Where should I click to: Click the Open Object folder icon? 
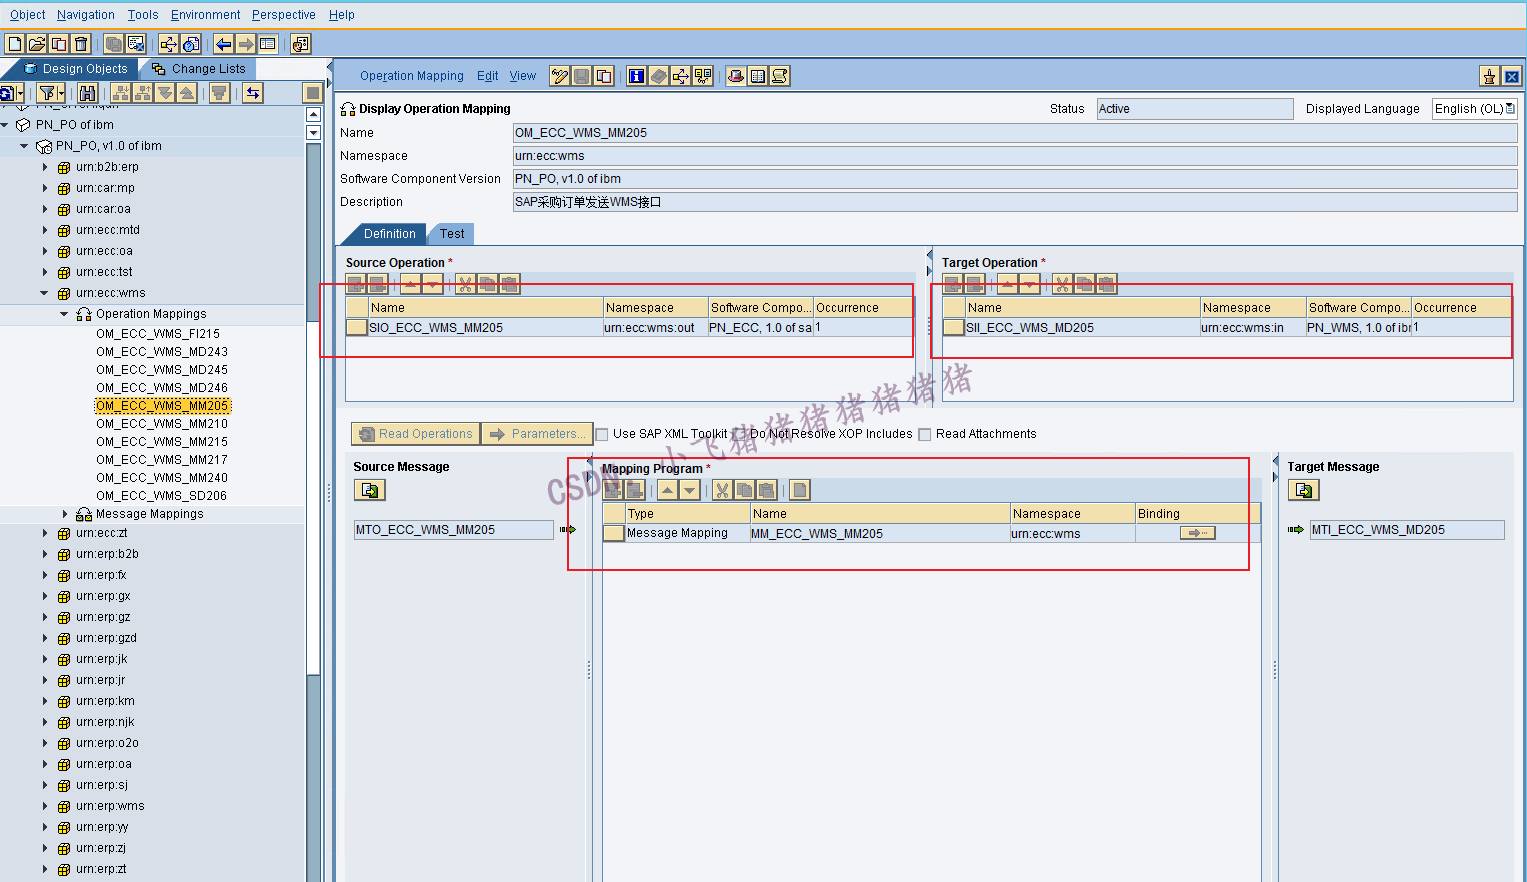[x=37, y=44]
